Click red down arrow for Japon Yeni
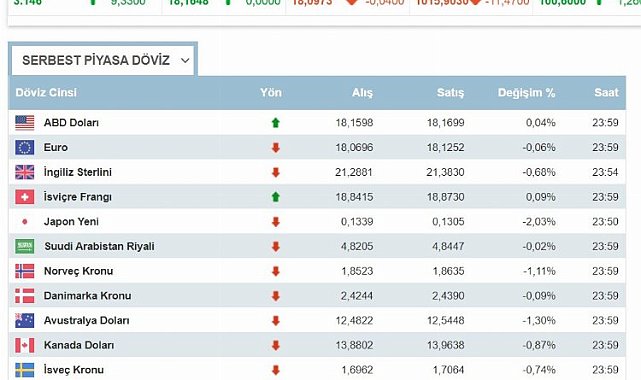 276,222
